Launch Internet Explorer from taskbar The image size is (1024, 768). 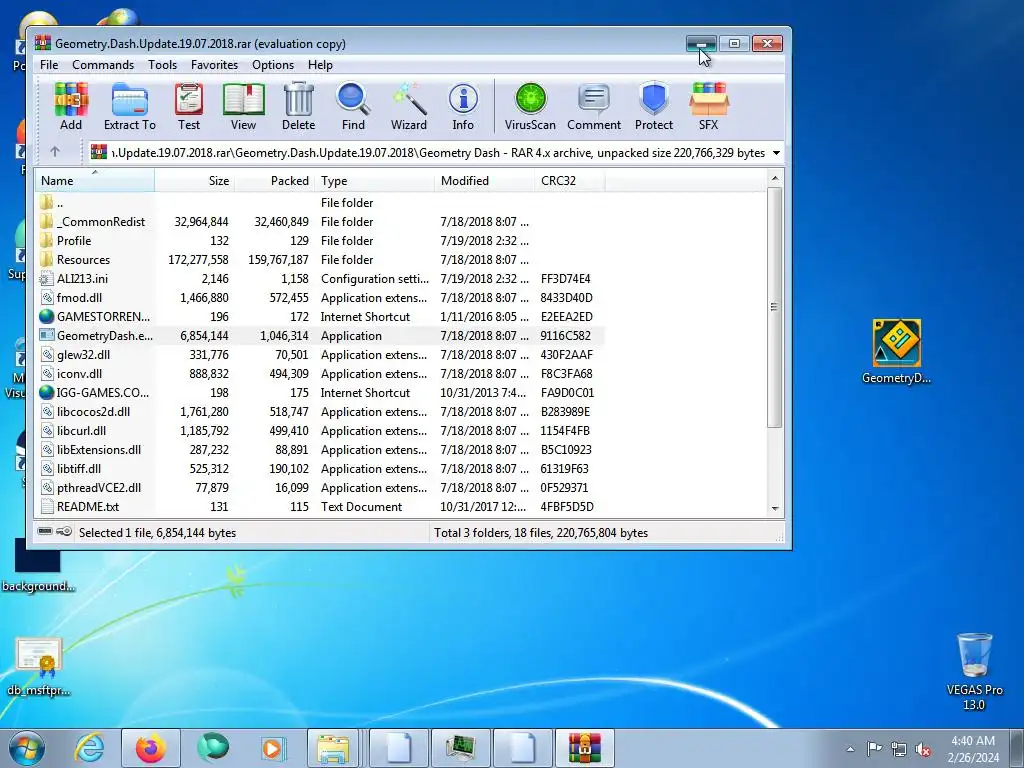(x=89, y=748)
